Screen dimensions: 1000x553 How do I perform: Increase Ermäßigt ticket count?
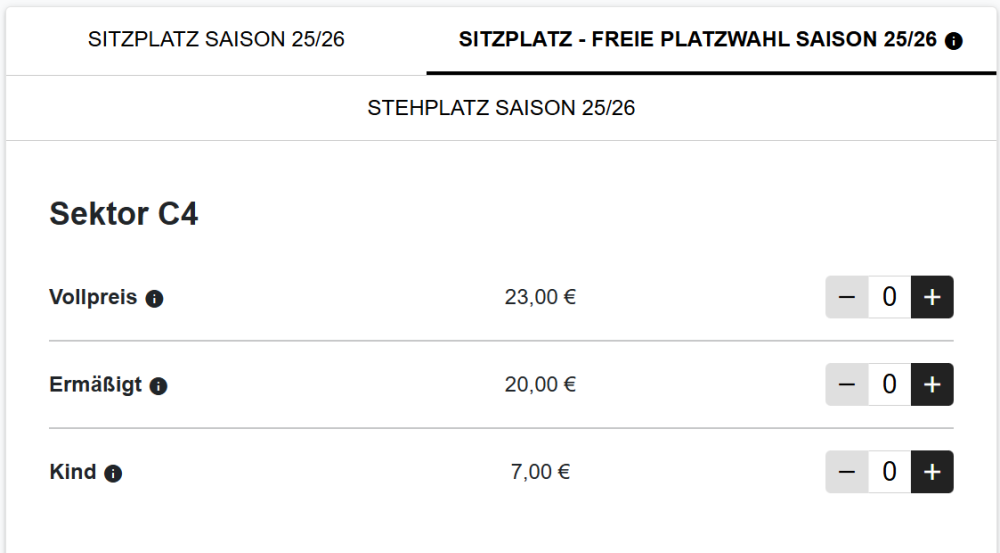(932, 385)
